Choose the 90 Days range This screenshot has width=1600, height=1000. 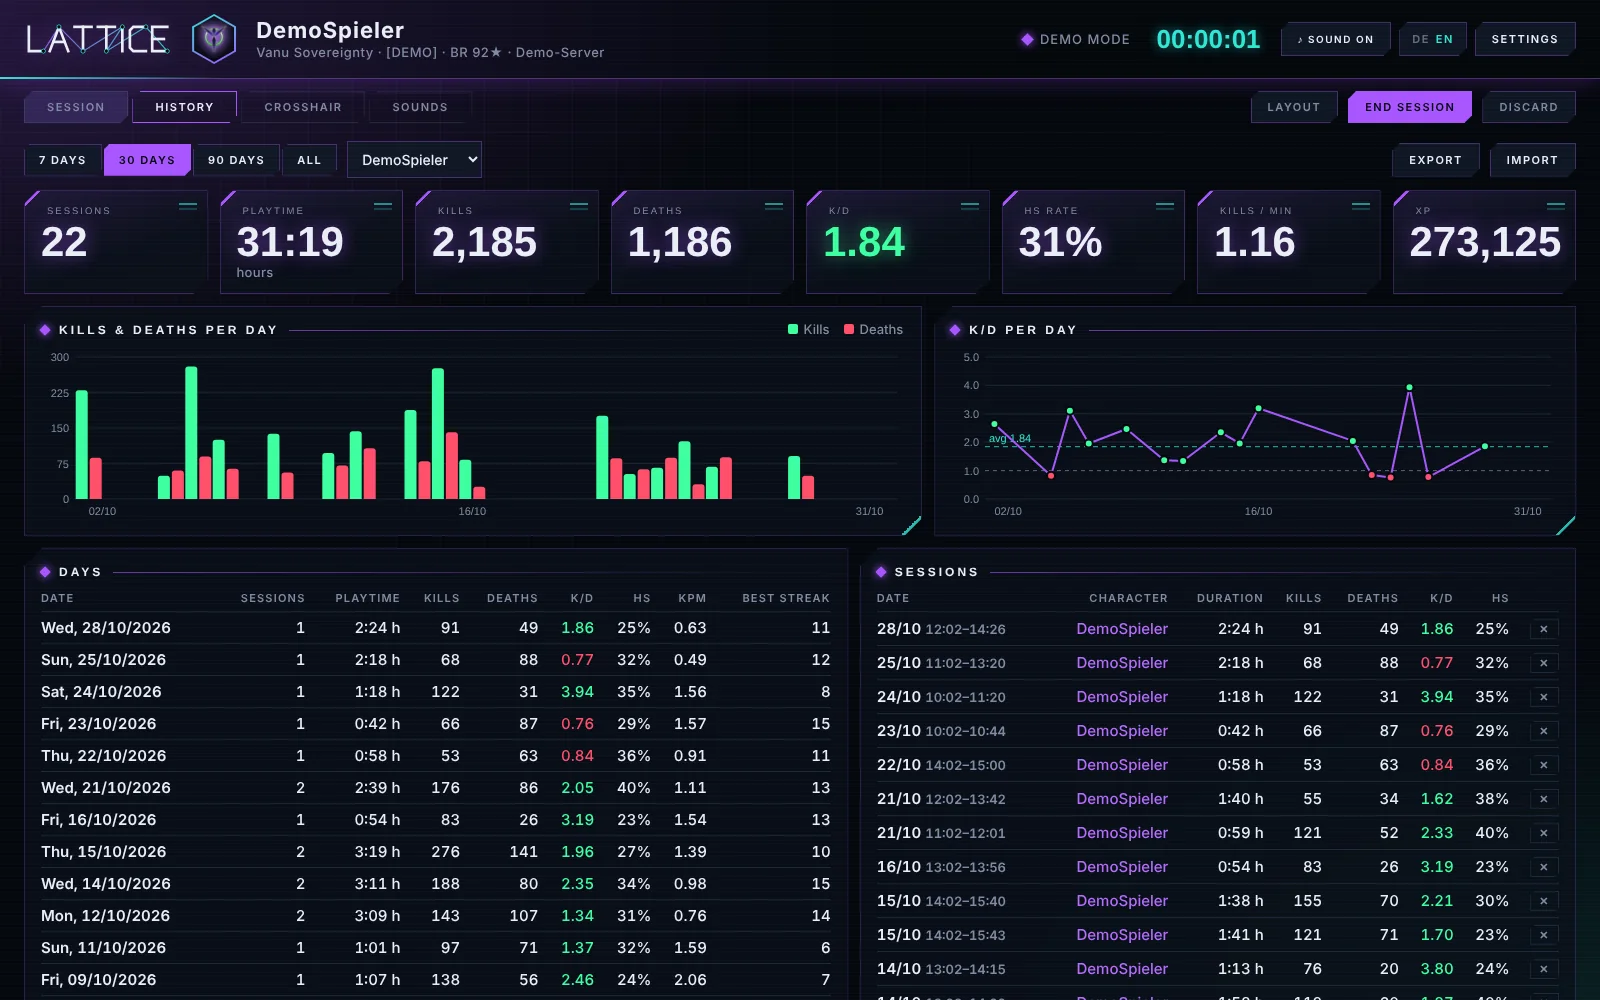coord(236,160)
